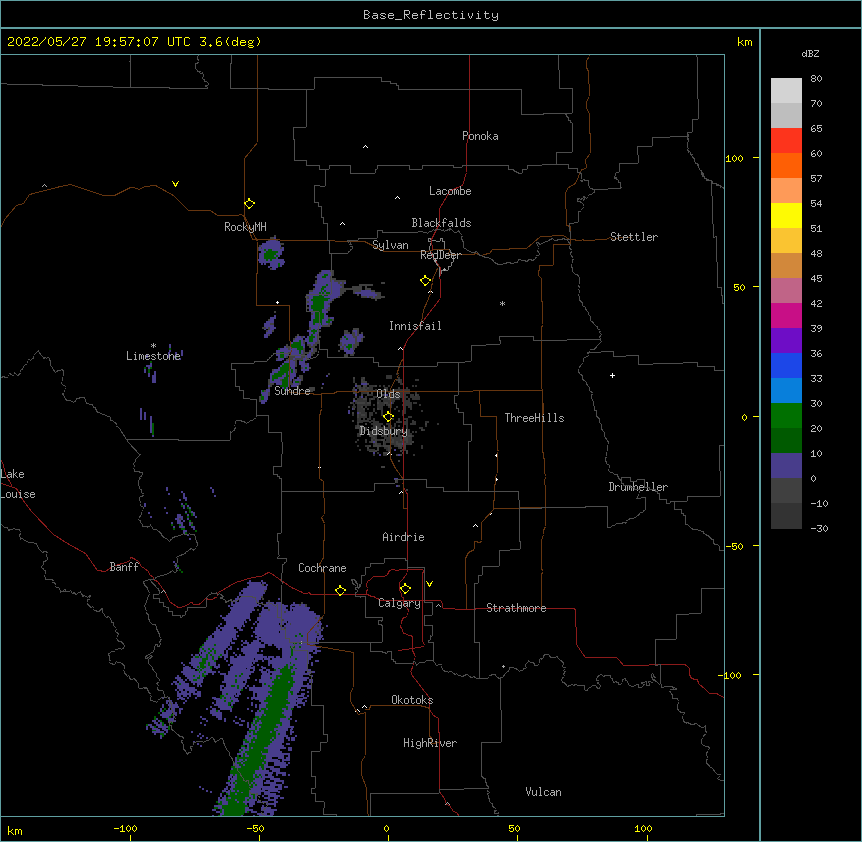Click the yellow 54 dBZ color swatch
862x842 pixels.
786,215
